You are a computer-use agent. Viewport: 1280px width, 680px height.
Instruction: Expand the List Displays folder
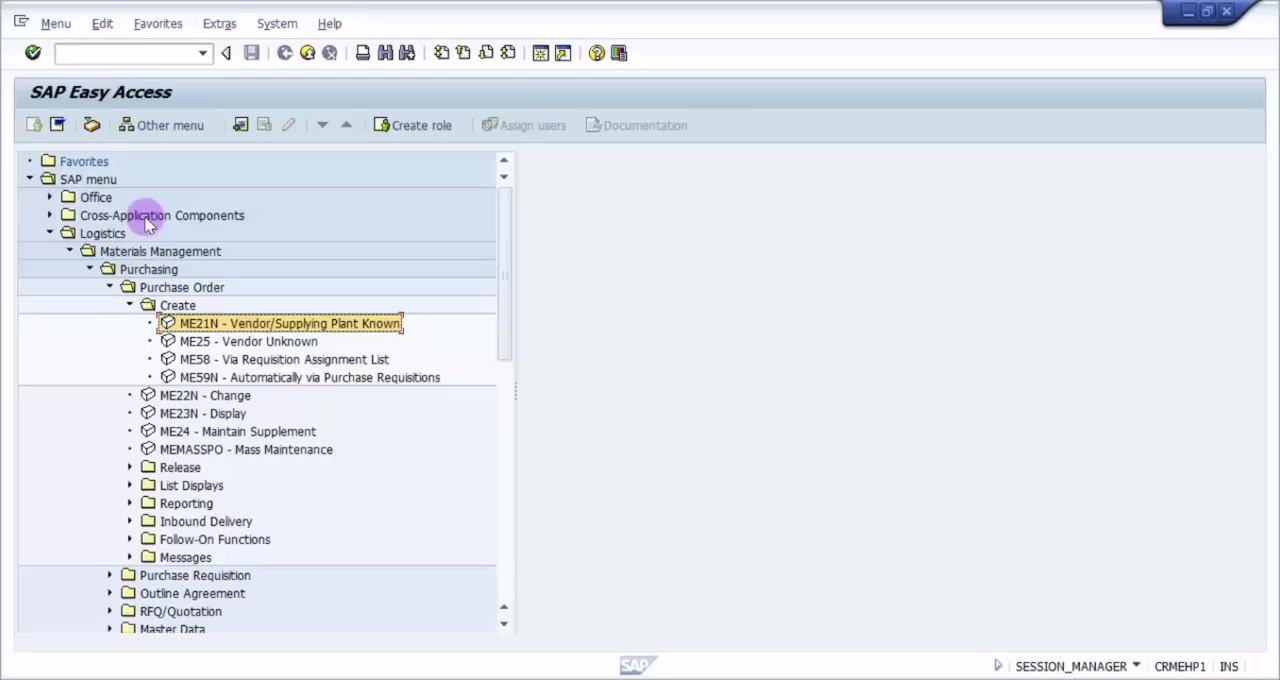tap(130, 485)
